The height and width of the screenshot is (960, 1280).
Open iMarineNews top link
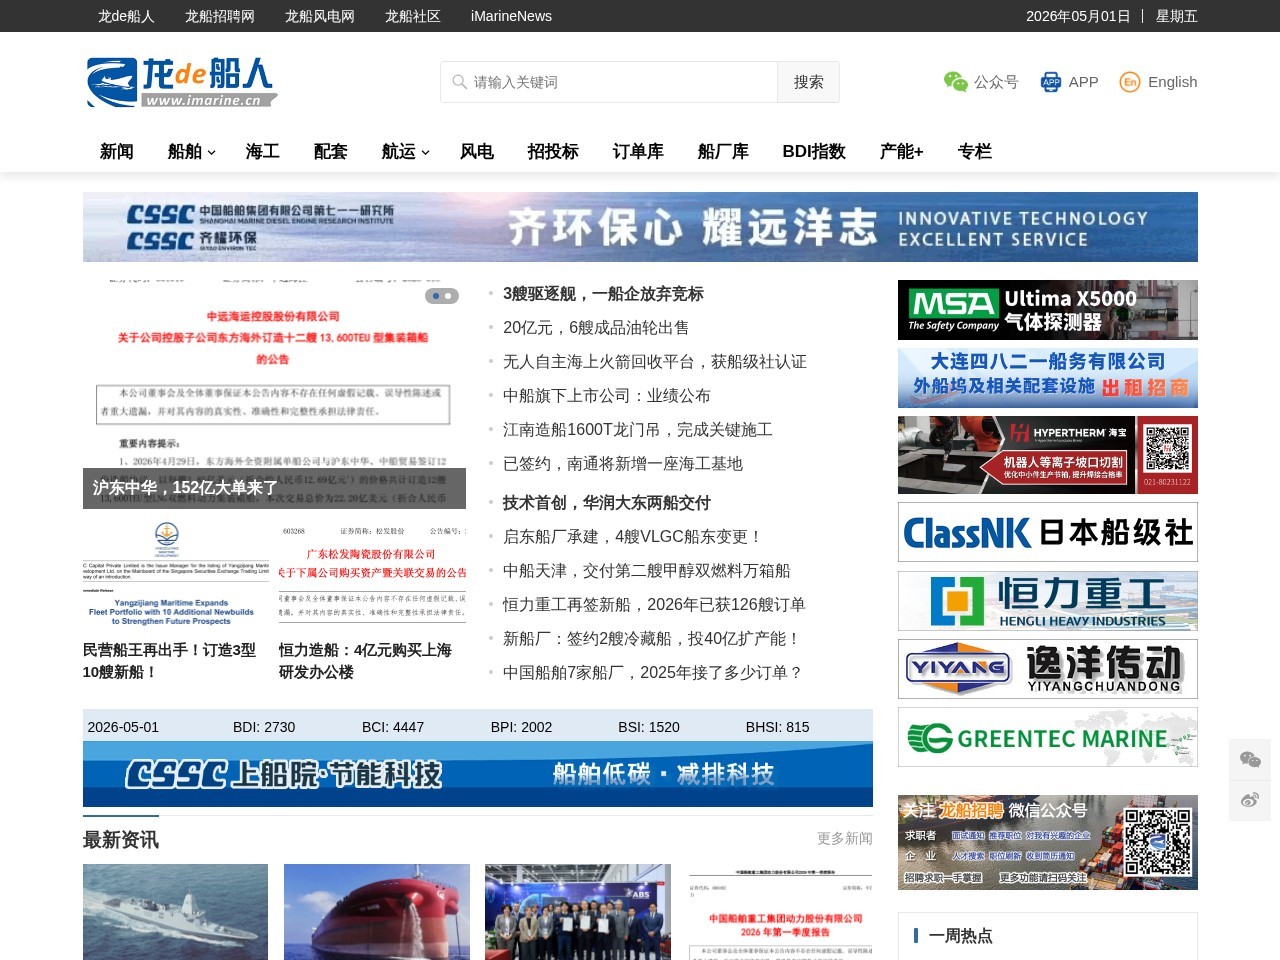click(x=511, y=16)
